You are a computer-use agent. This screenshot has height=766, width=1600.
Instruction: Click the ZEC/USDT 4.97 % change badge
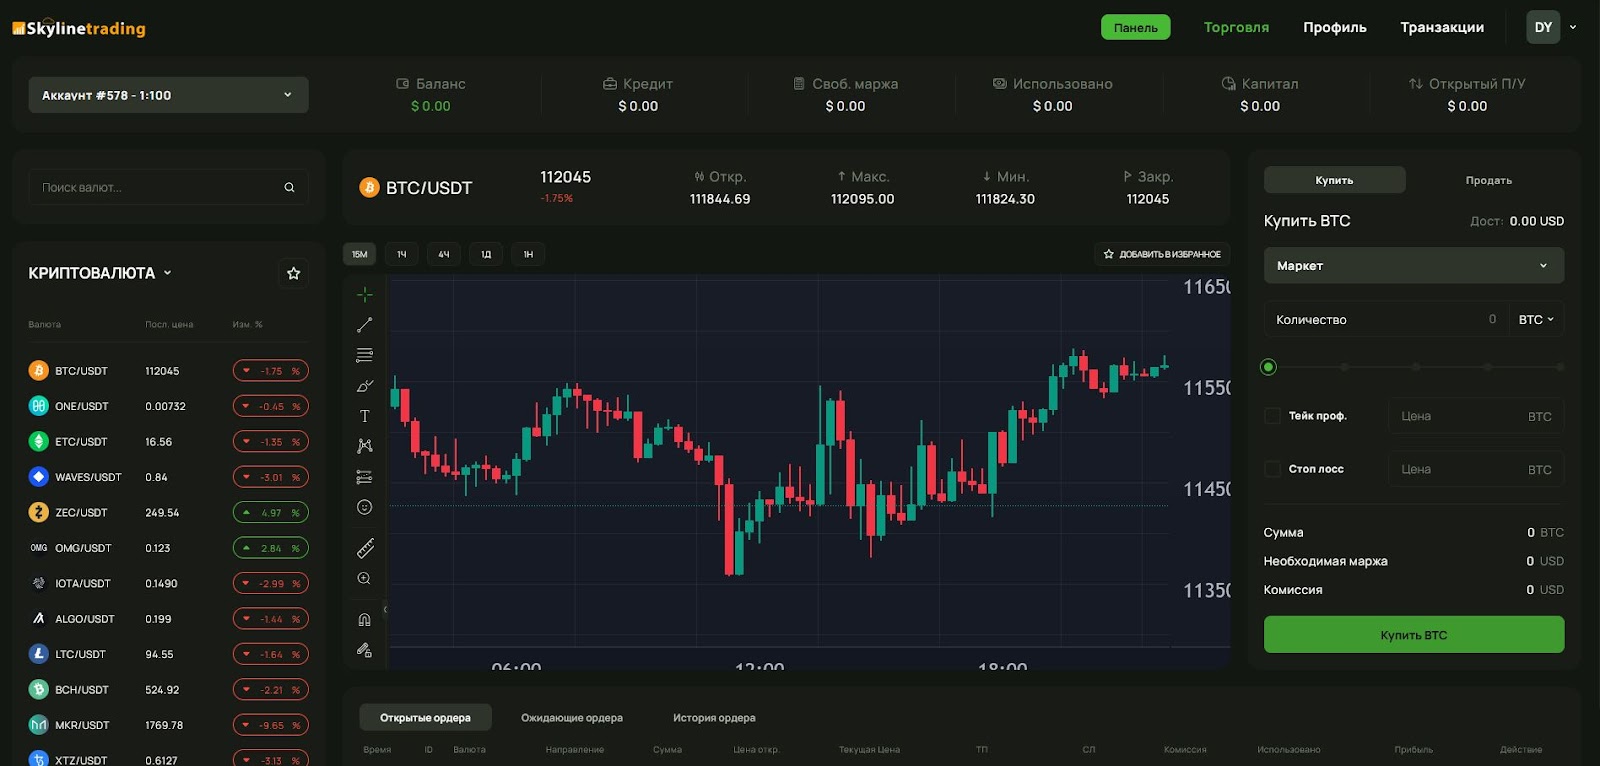click(x=271, y=512)
